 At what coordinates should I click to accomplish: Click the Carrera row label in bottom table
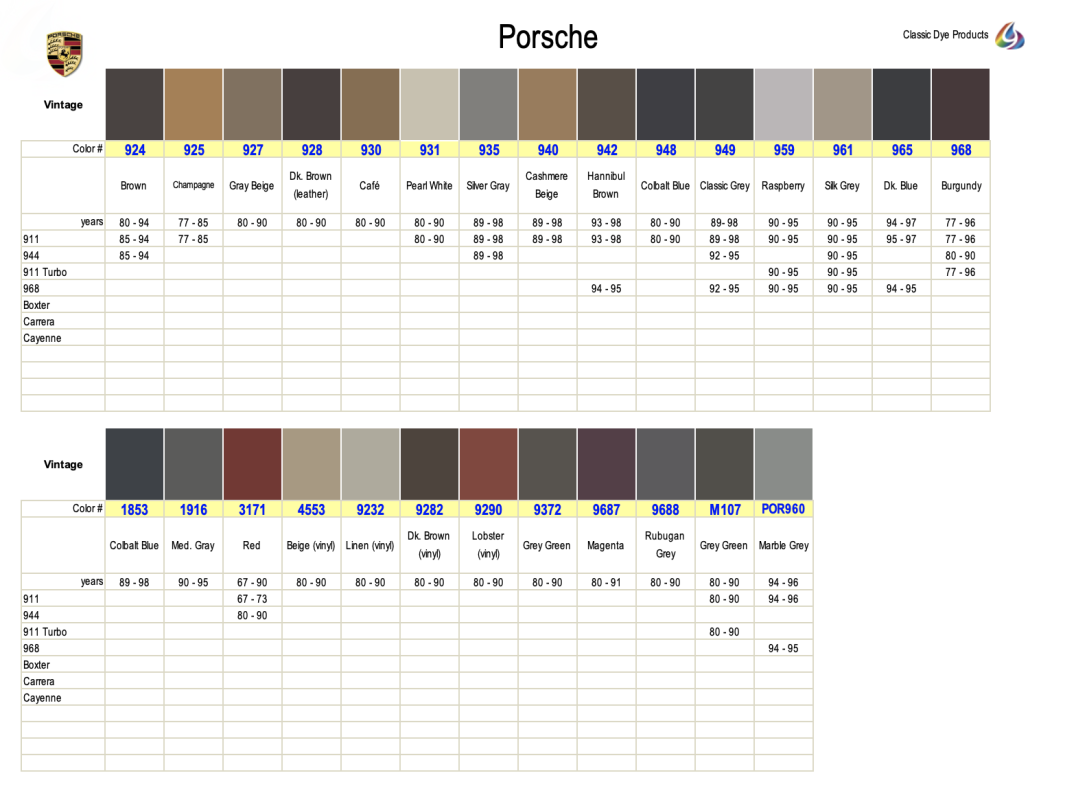coord(38,681)
